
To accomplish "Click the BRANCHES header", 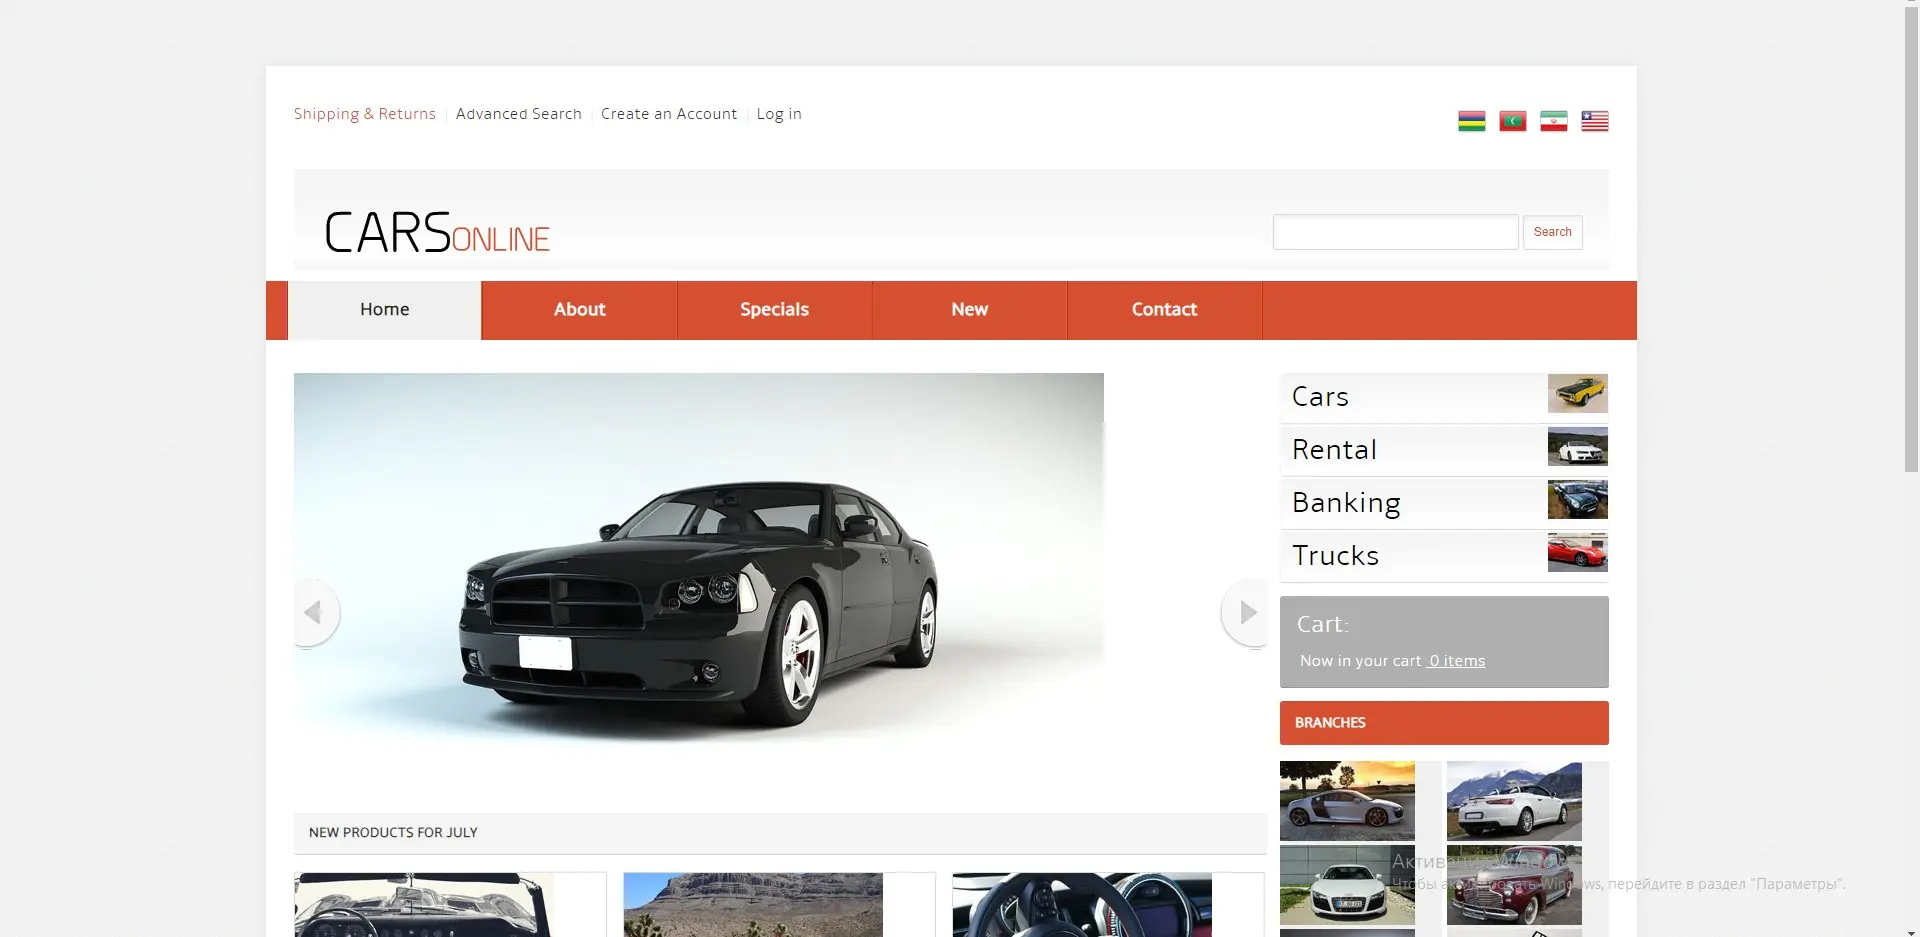I will coord(1444,723).
